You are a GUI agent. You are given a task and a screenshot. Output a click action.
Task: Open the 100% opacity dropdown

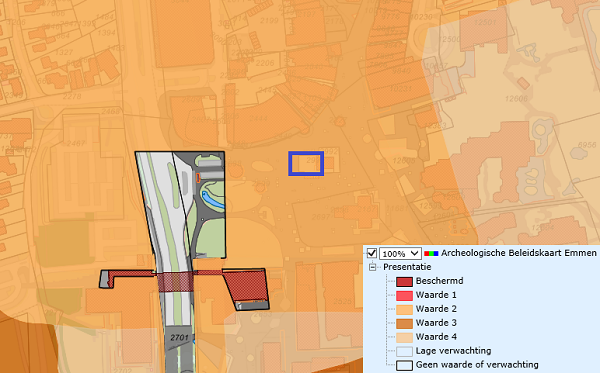coord(401,254)
